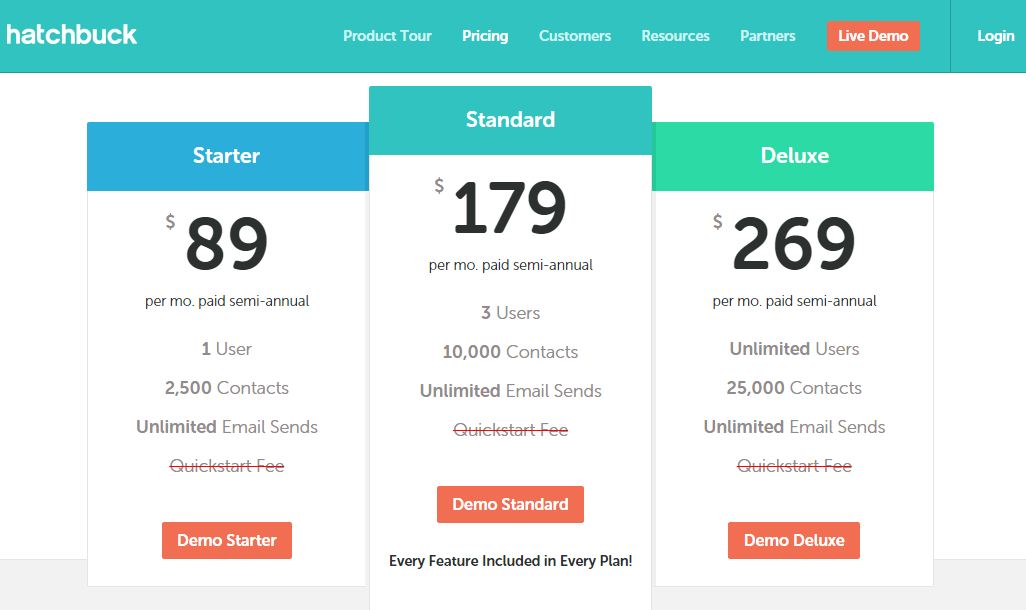Click Every Feature Included in Every Plan text

click(x=510, y=561)
